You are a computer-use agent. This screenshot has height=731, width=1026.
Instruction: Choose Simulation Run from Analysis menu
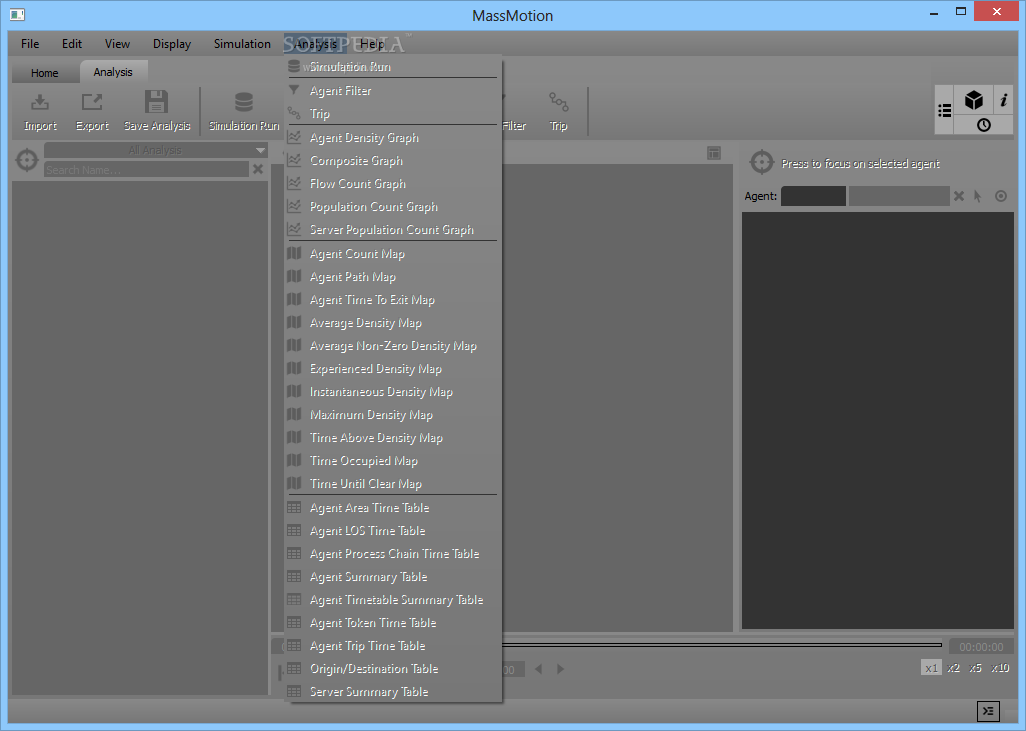(393, 67)
